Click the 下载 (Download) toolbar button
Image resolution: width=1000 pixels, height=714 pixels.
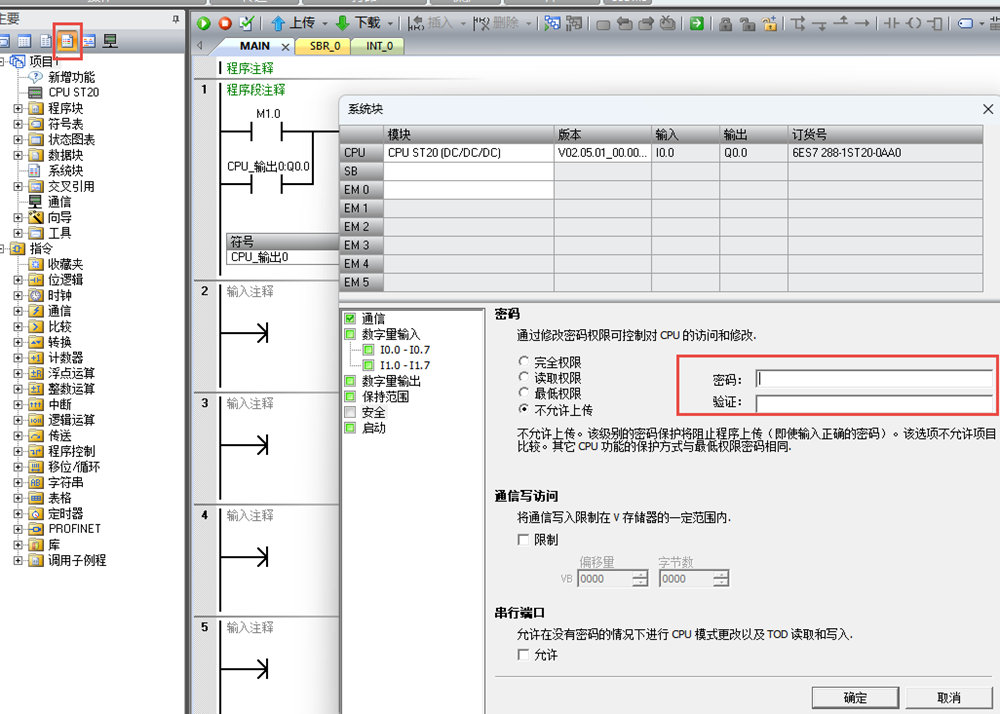click(x=358, y=23)
